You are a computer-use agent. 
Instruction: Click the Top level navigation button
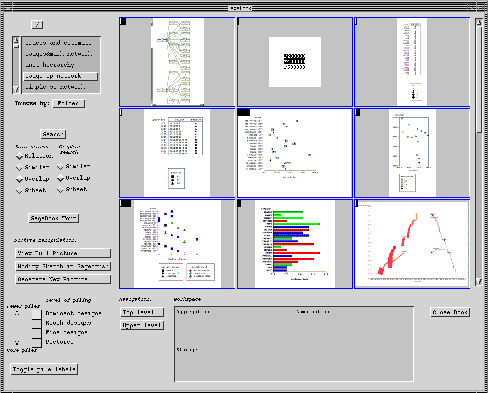[x=142, y=312]
